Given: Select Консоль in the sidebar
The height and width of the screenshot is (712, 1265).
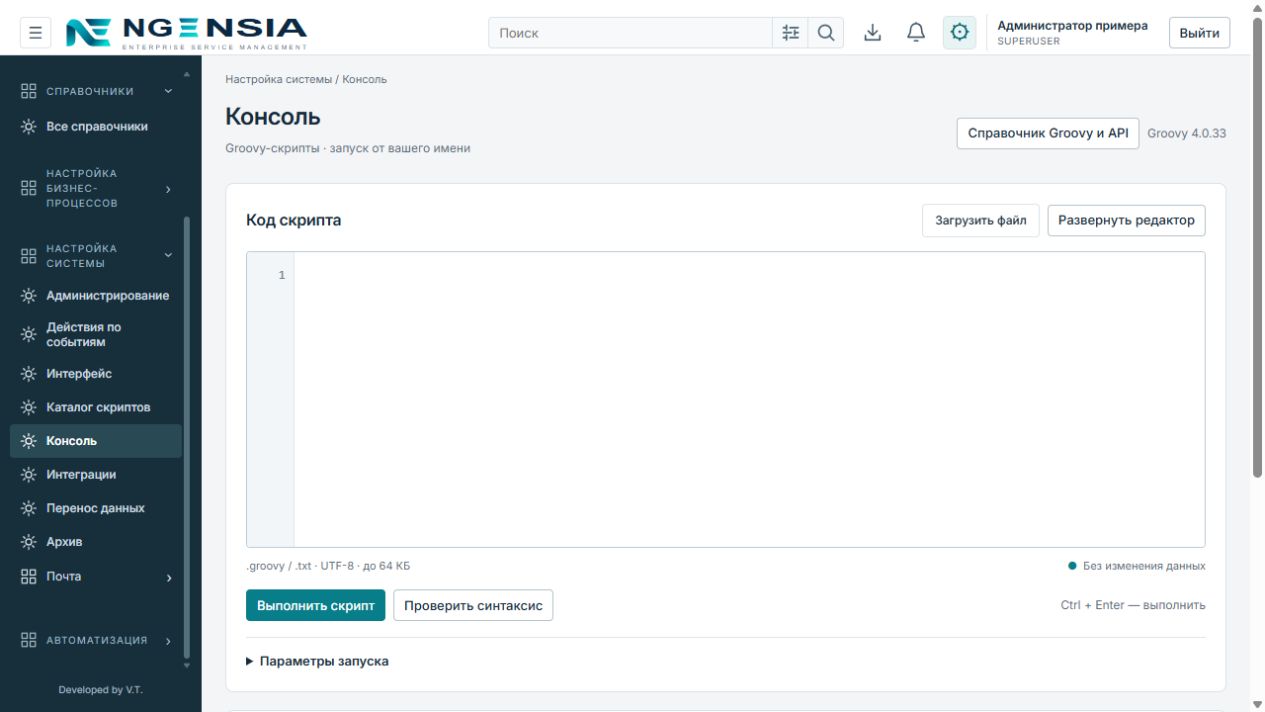Looking at the screenshot, I should 96,441.
